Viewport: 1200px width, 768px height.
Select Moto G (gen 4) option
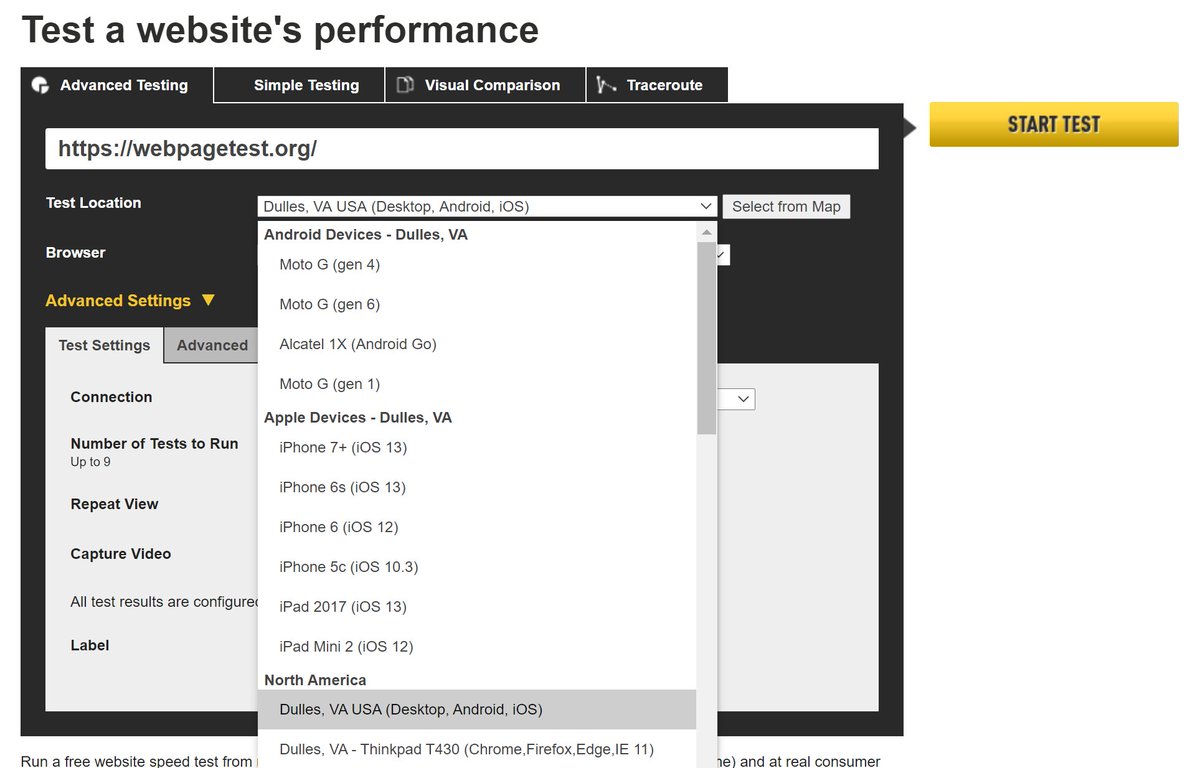tap(477, 265)
